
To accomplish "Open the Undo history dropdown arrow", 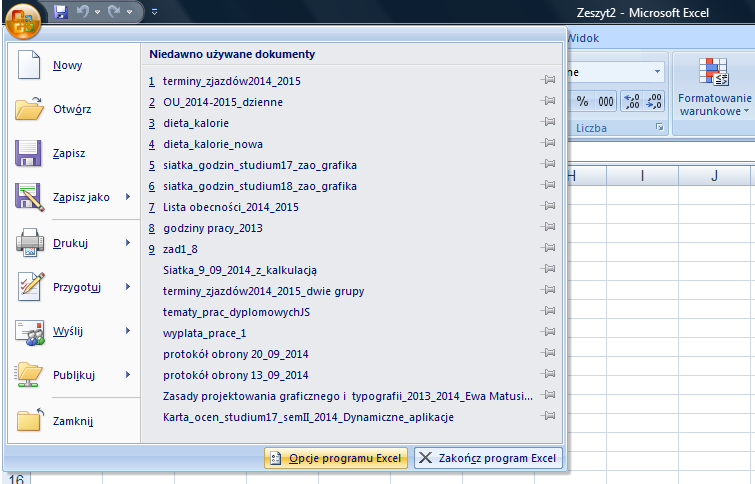I will pos(97,12).
